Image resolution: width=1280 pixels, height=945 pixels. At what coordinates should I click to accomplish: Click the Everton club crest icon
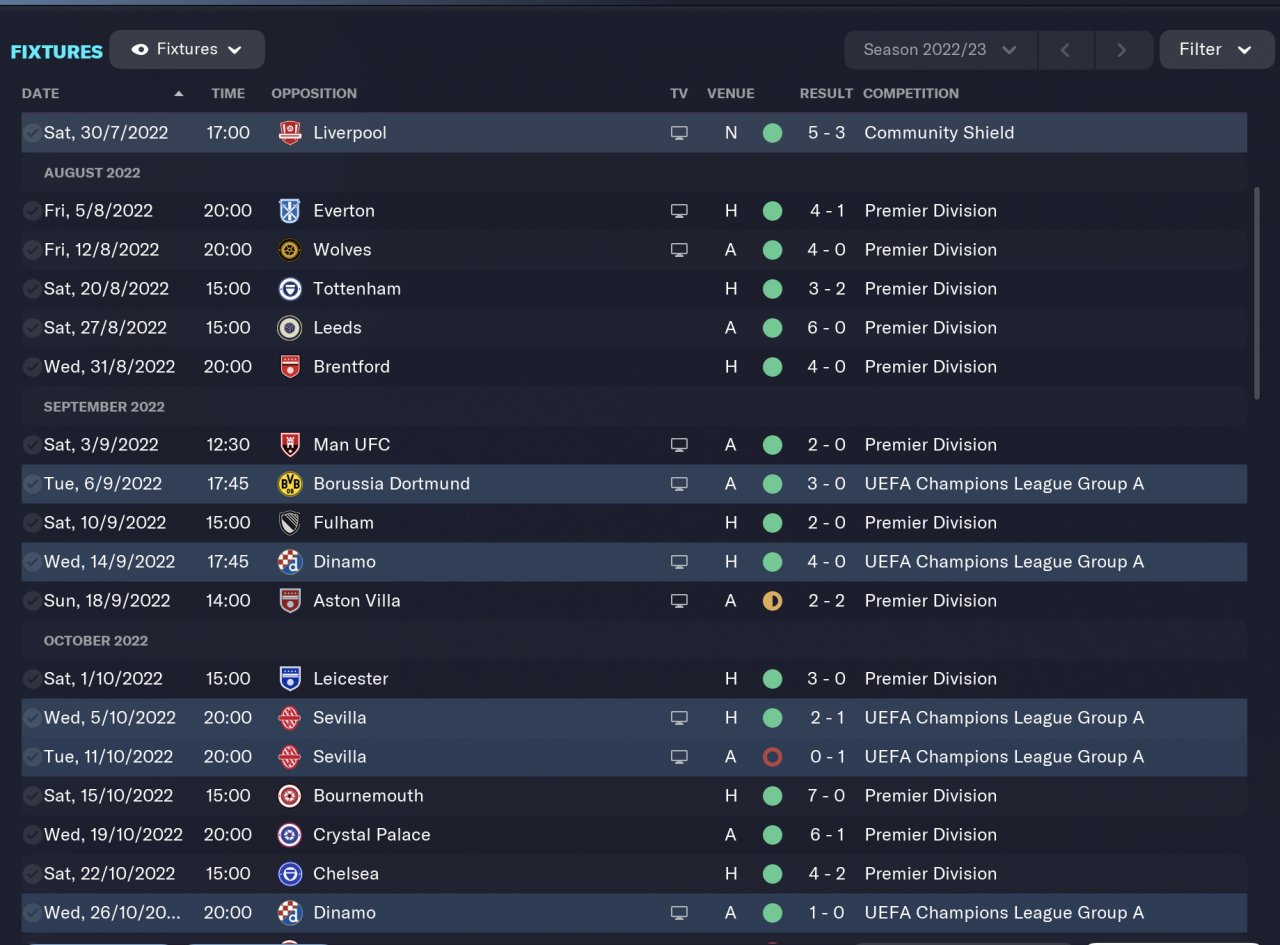[290, 211]
